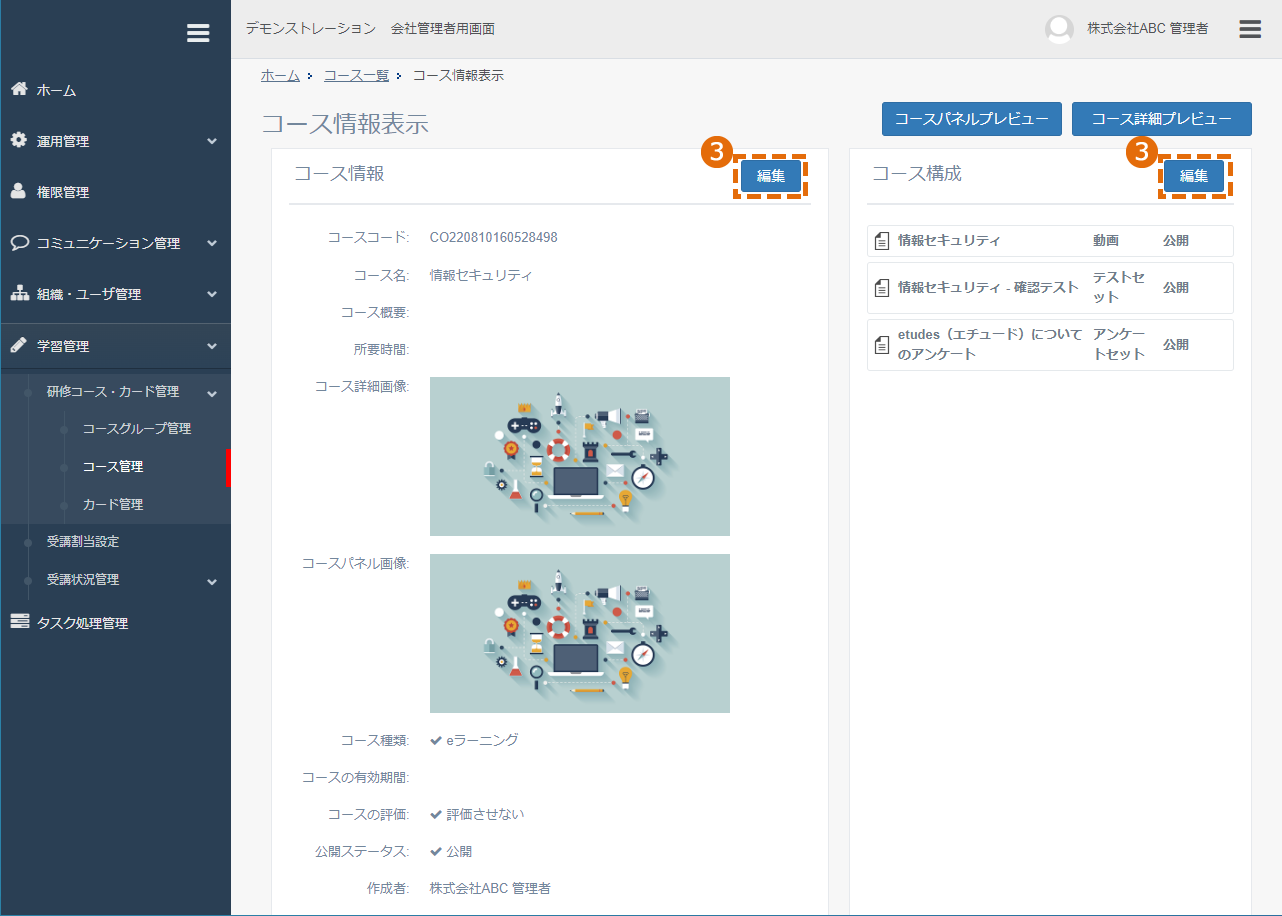Click 編集 button in コース情報 panel
This screenshot has width=1282, height=916.
click(771, 176)
